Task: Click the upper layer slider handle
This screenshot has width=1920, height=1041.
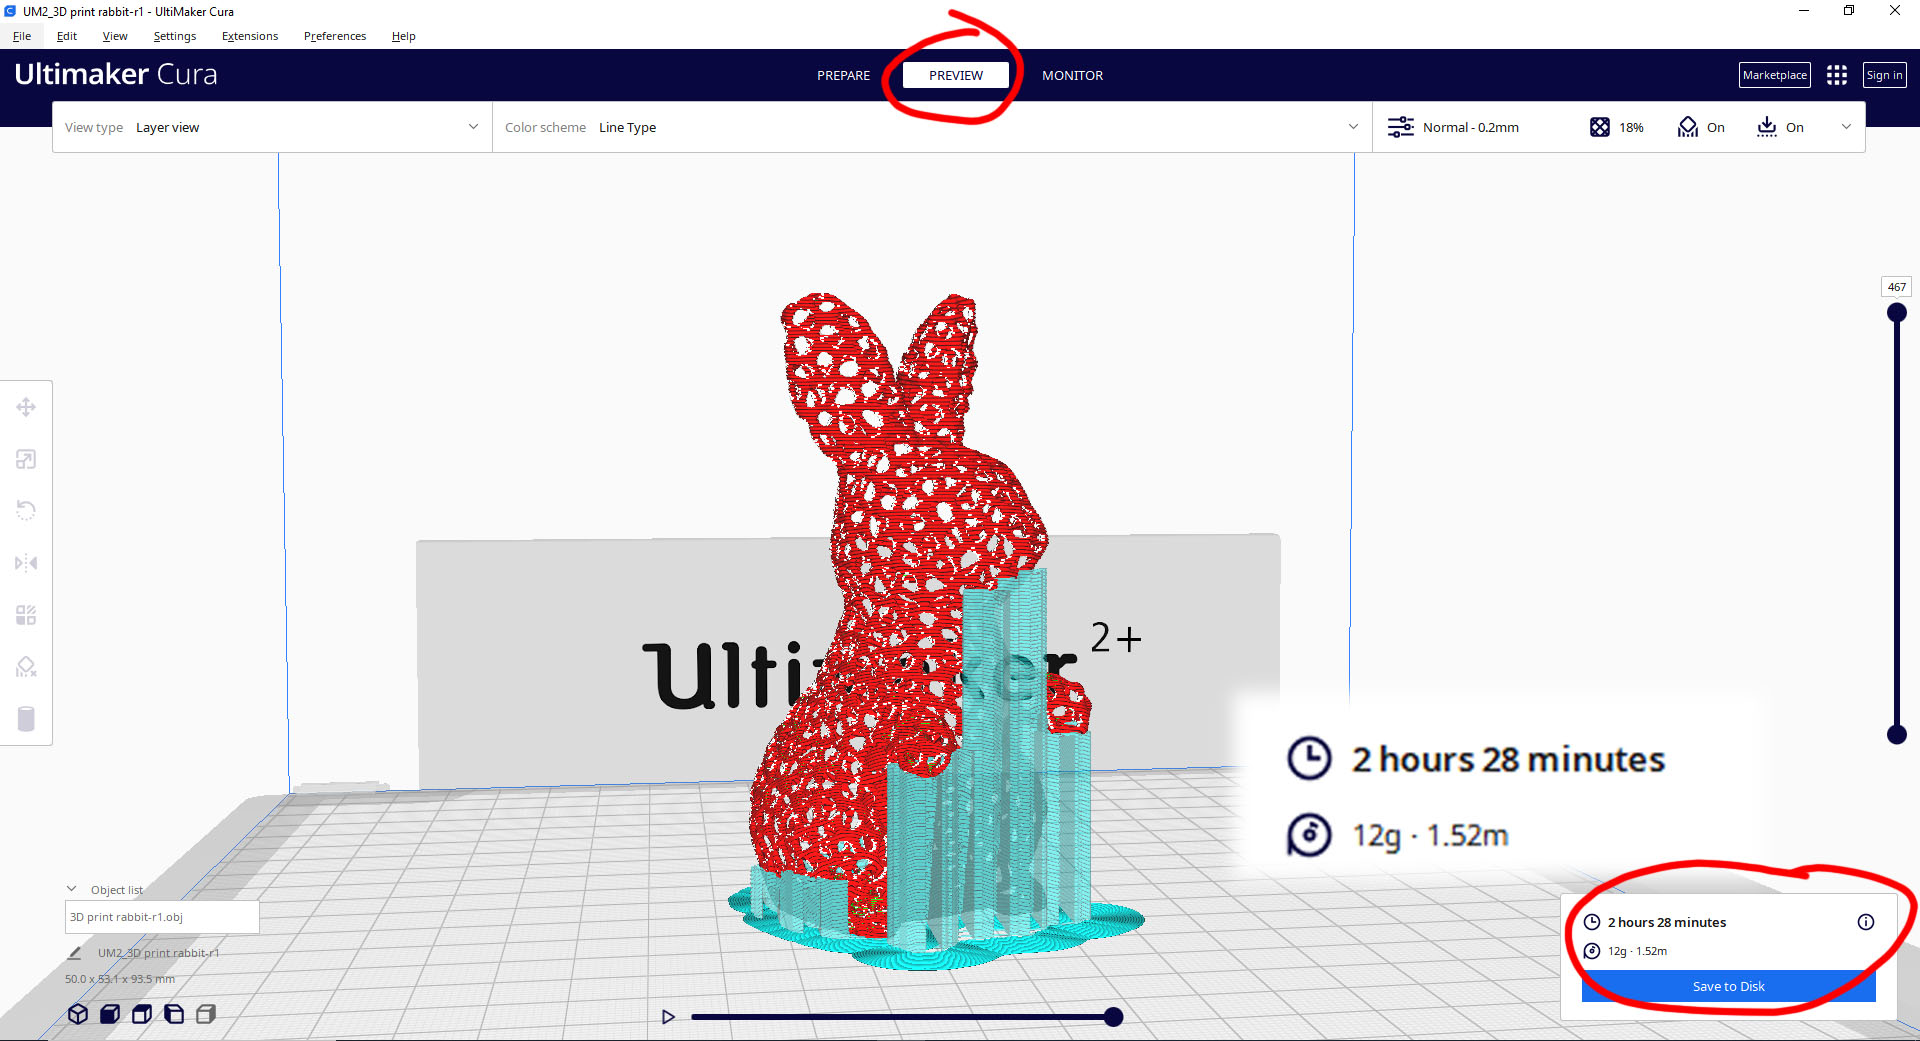Action: [x=1896, y=312]
